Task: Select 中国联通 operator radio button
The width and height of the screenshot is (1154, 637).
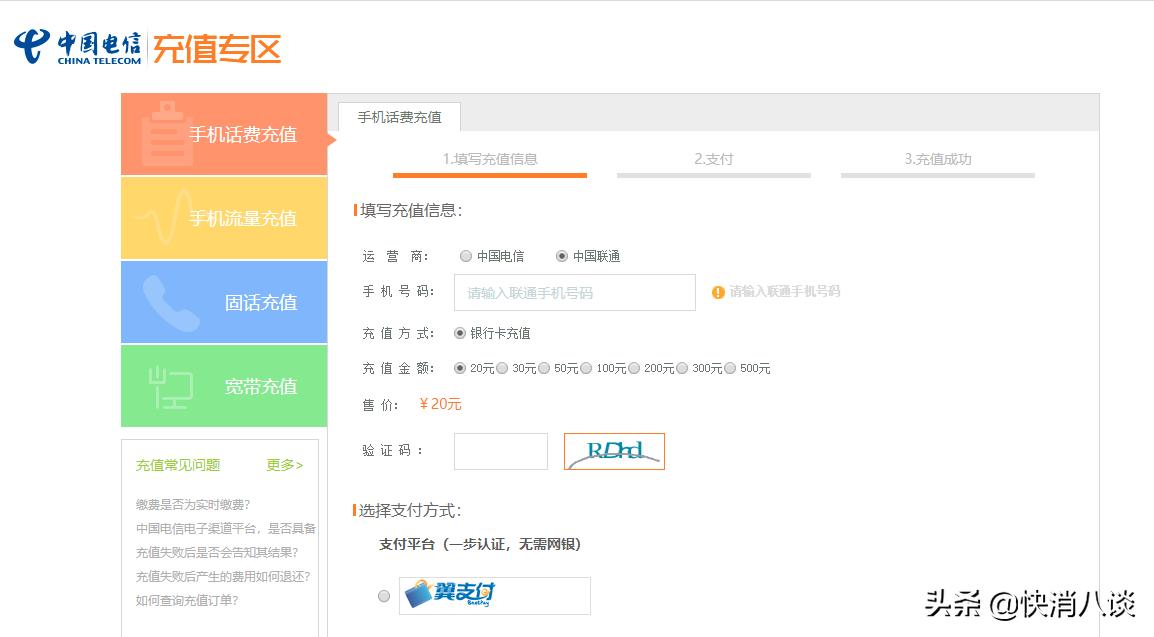Action: [x=562, y=256]
